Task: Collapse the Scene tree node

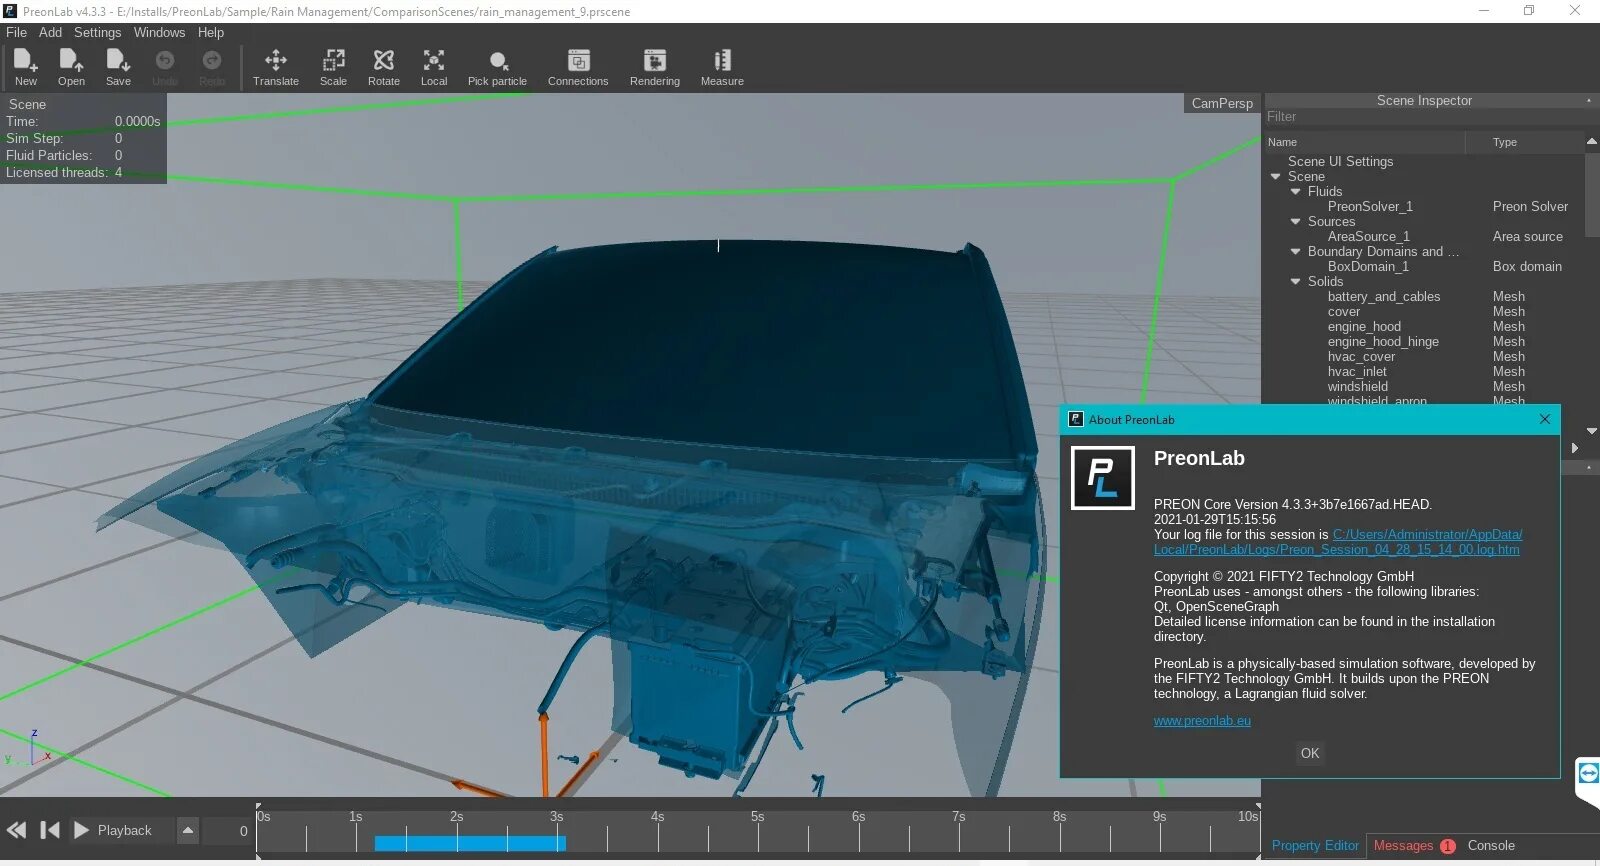Action: [1276, 177]
